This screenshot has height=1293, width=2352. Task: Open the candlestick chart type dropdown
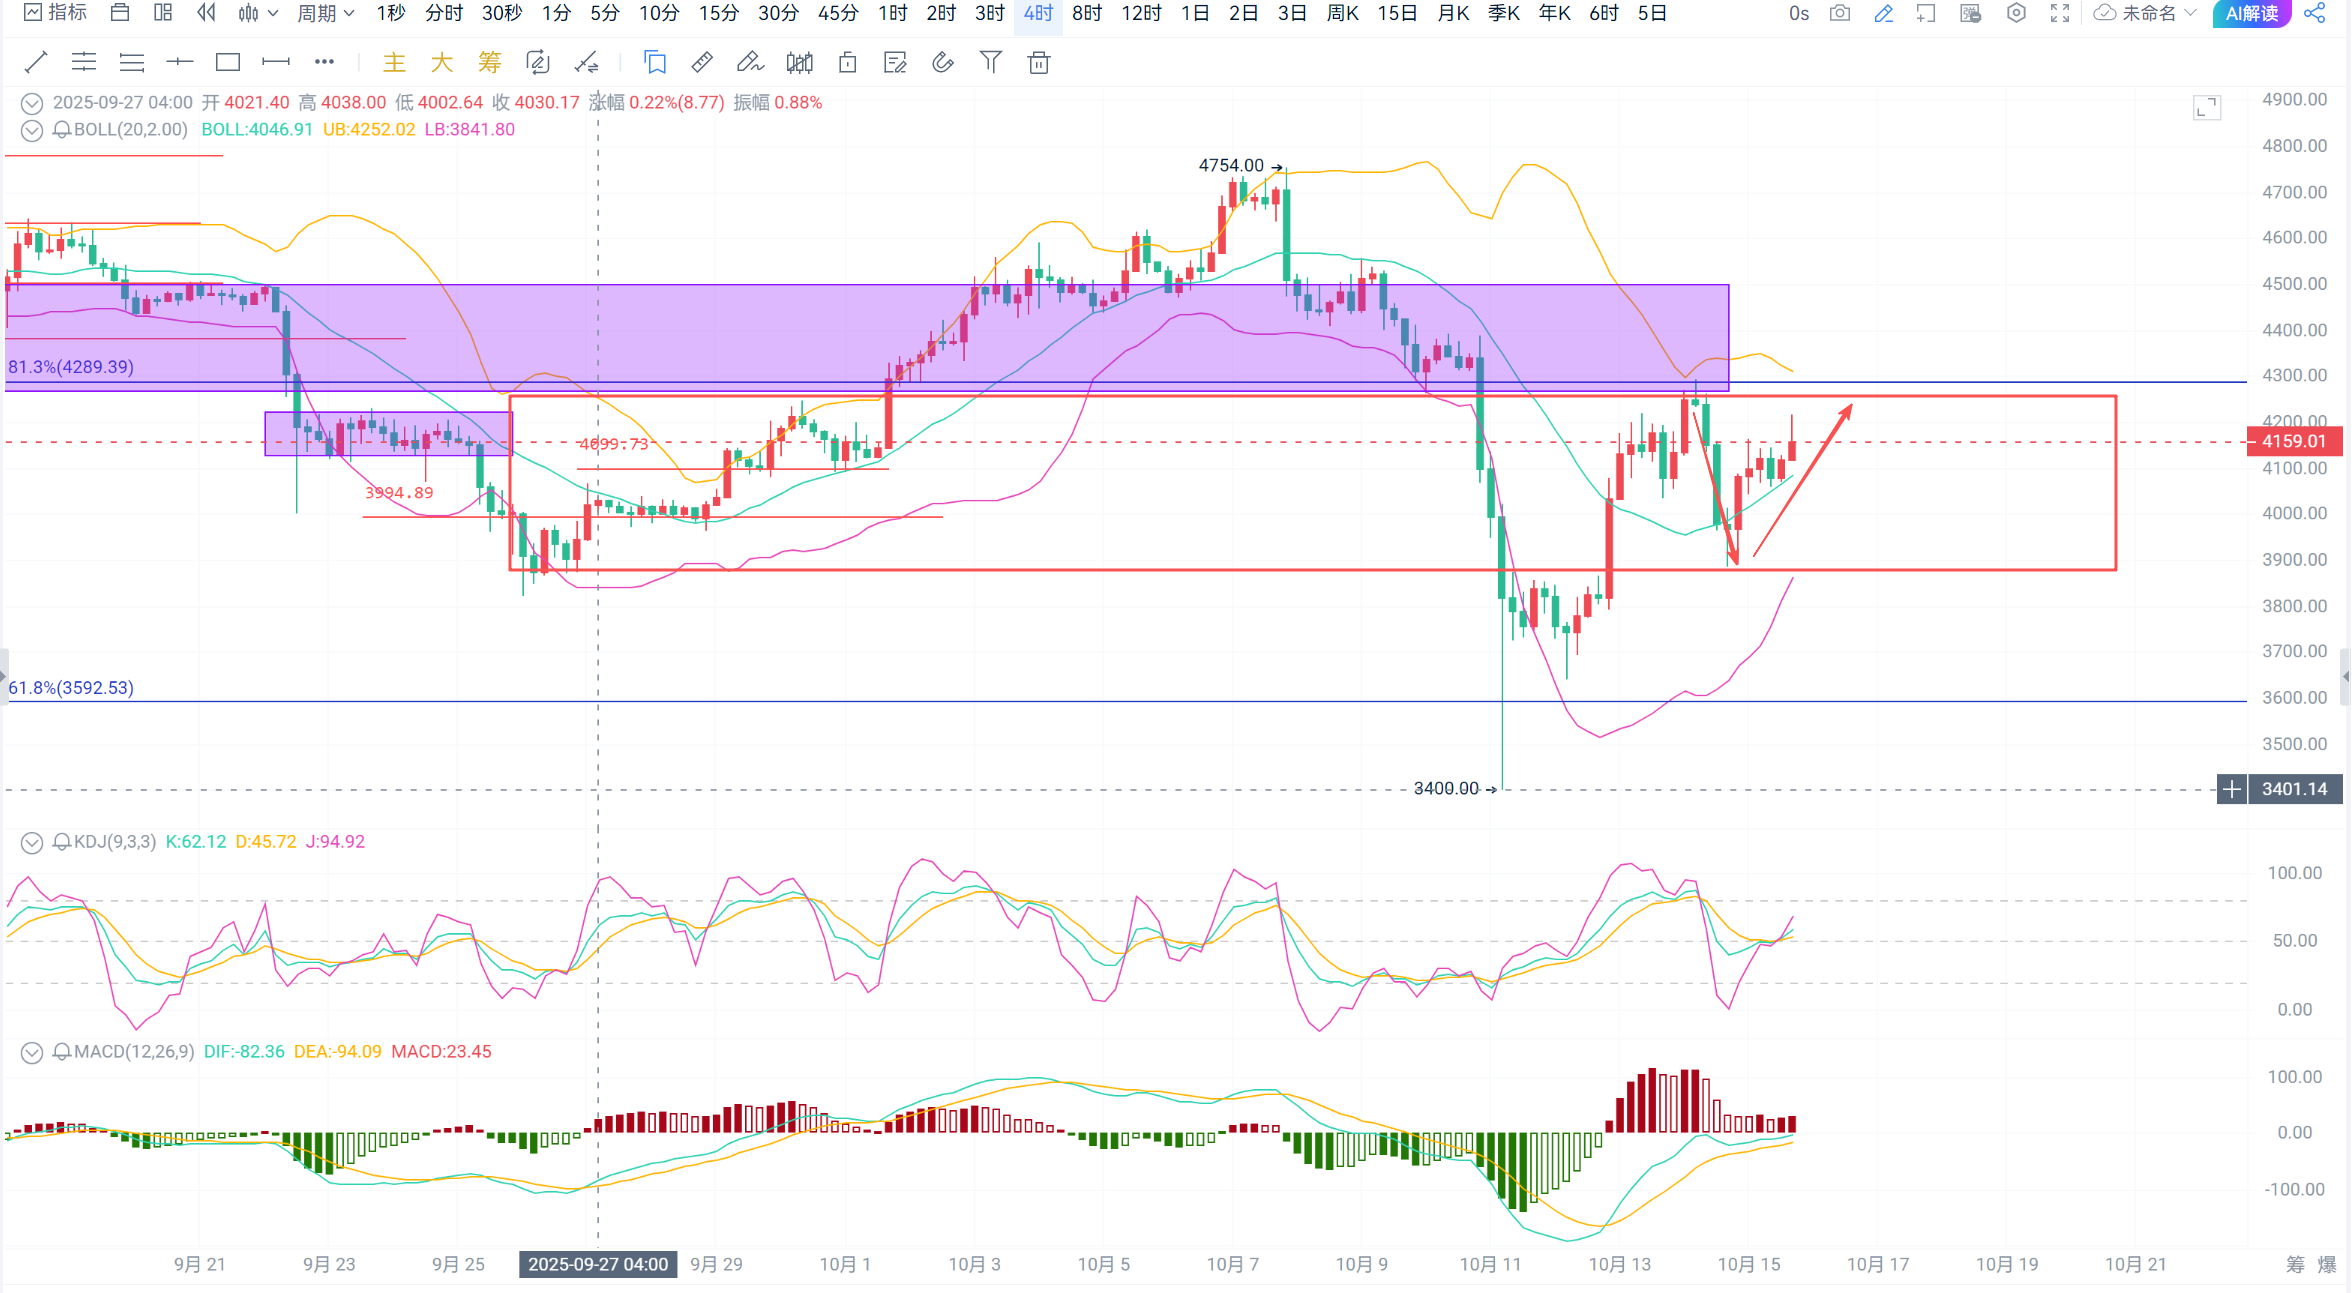(257, 13)
